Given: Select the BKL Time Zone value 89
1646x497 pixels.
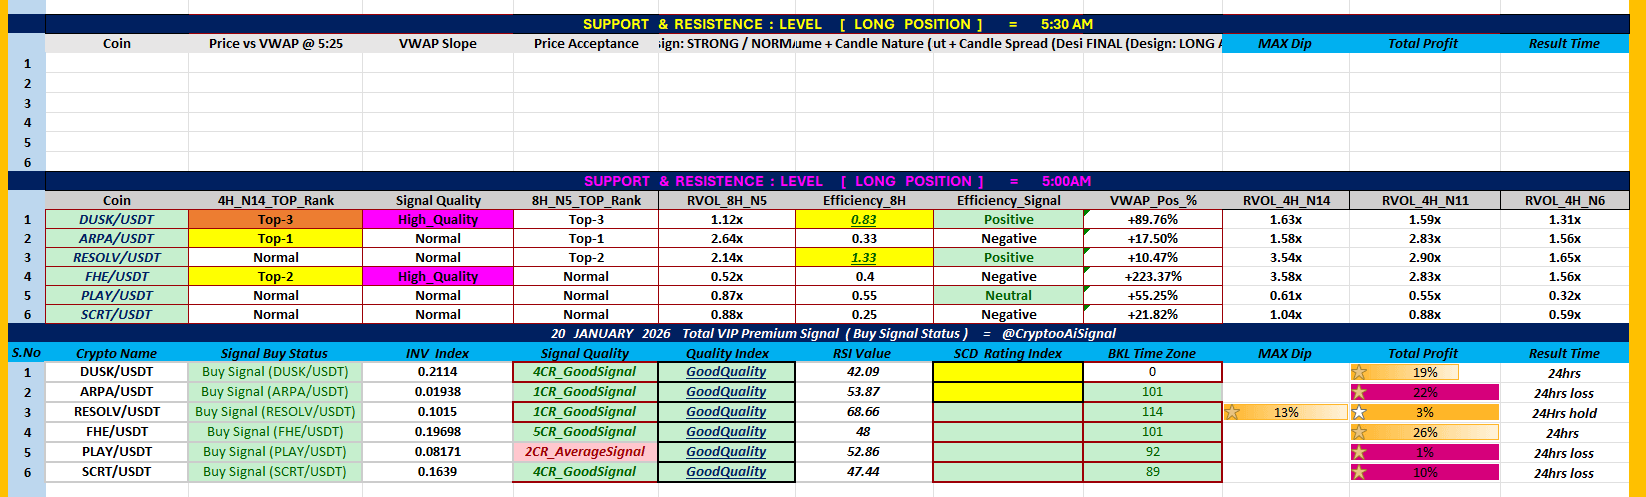Looking at the screenshot, I should [x=1152, y=472].
